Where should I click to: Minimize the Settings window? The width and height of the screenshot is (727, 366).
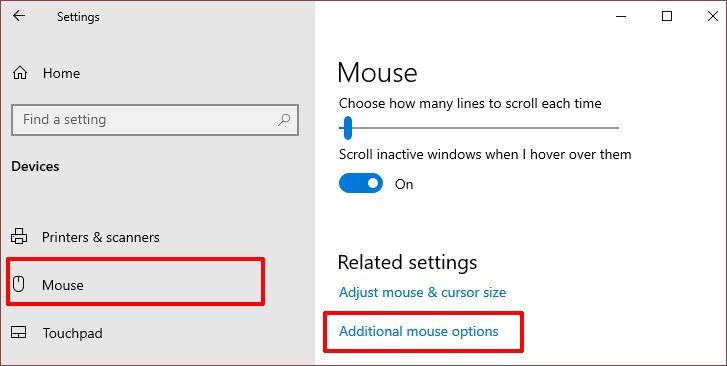[x=621, y=16]
